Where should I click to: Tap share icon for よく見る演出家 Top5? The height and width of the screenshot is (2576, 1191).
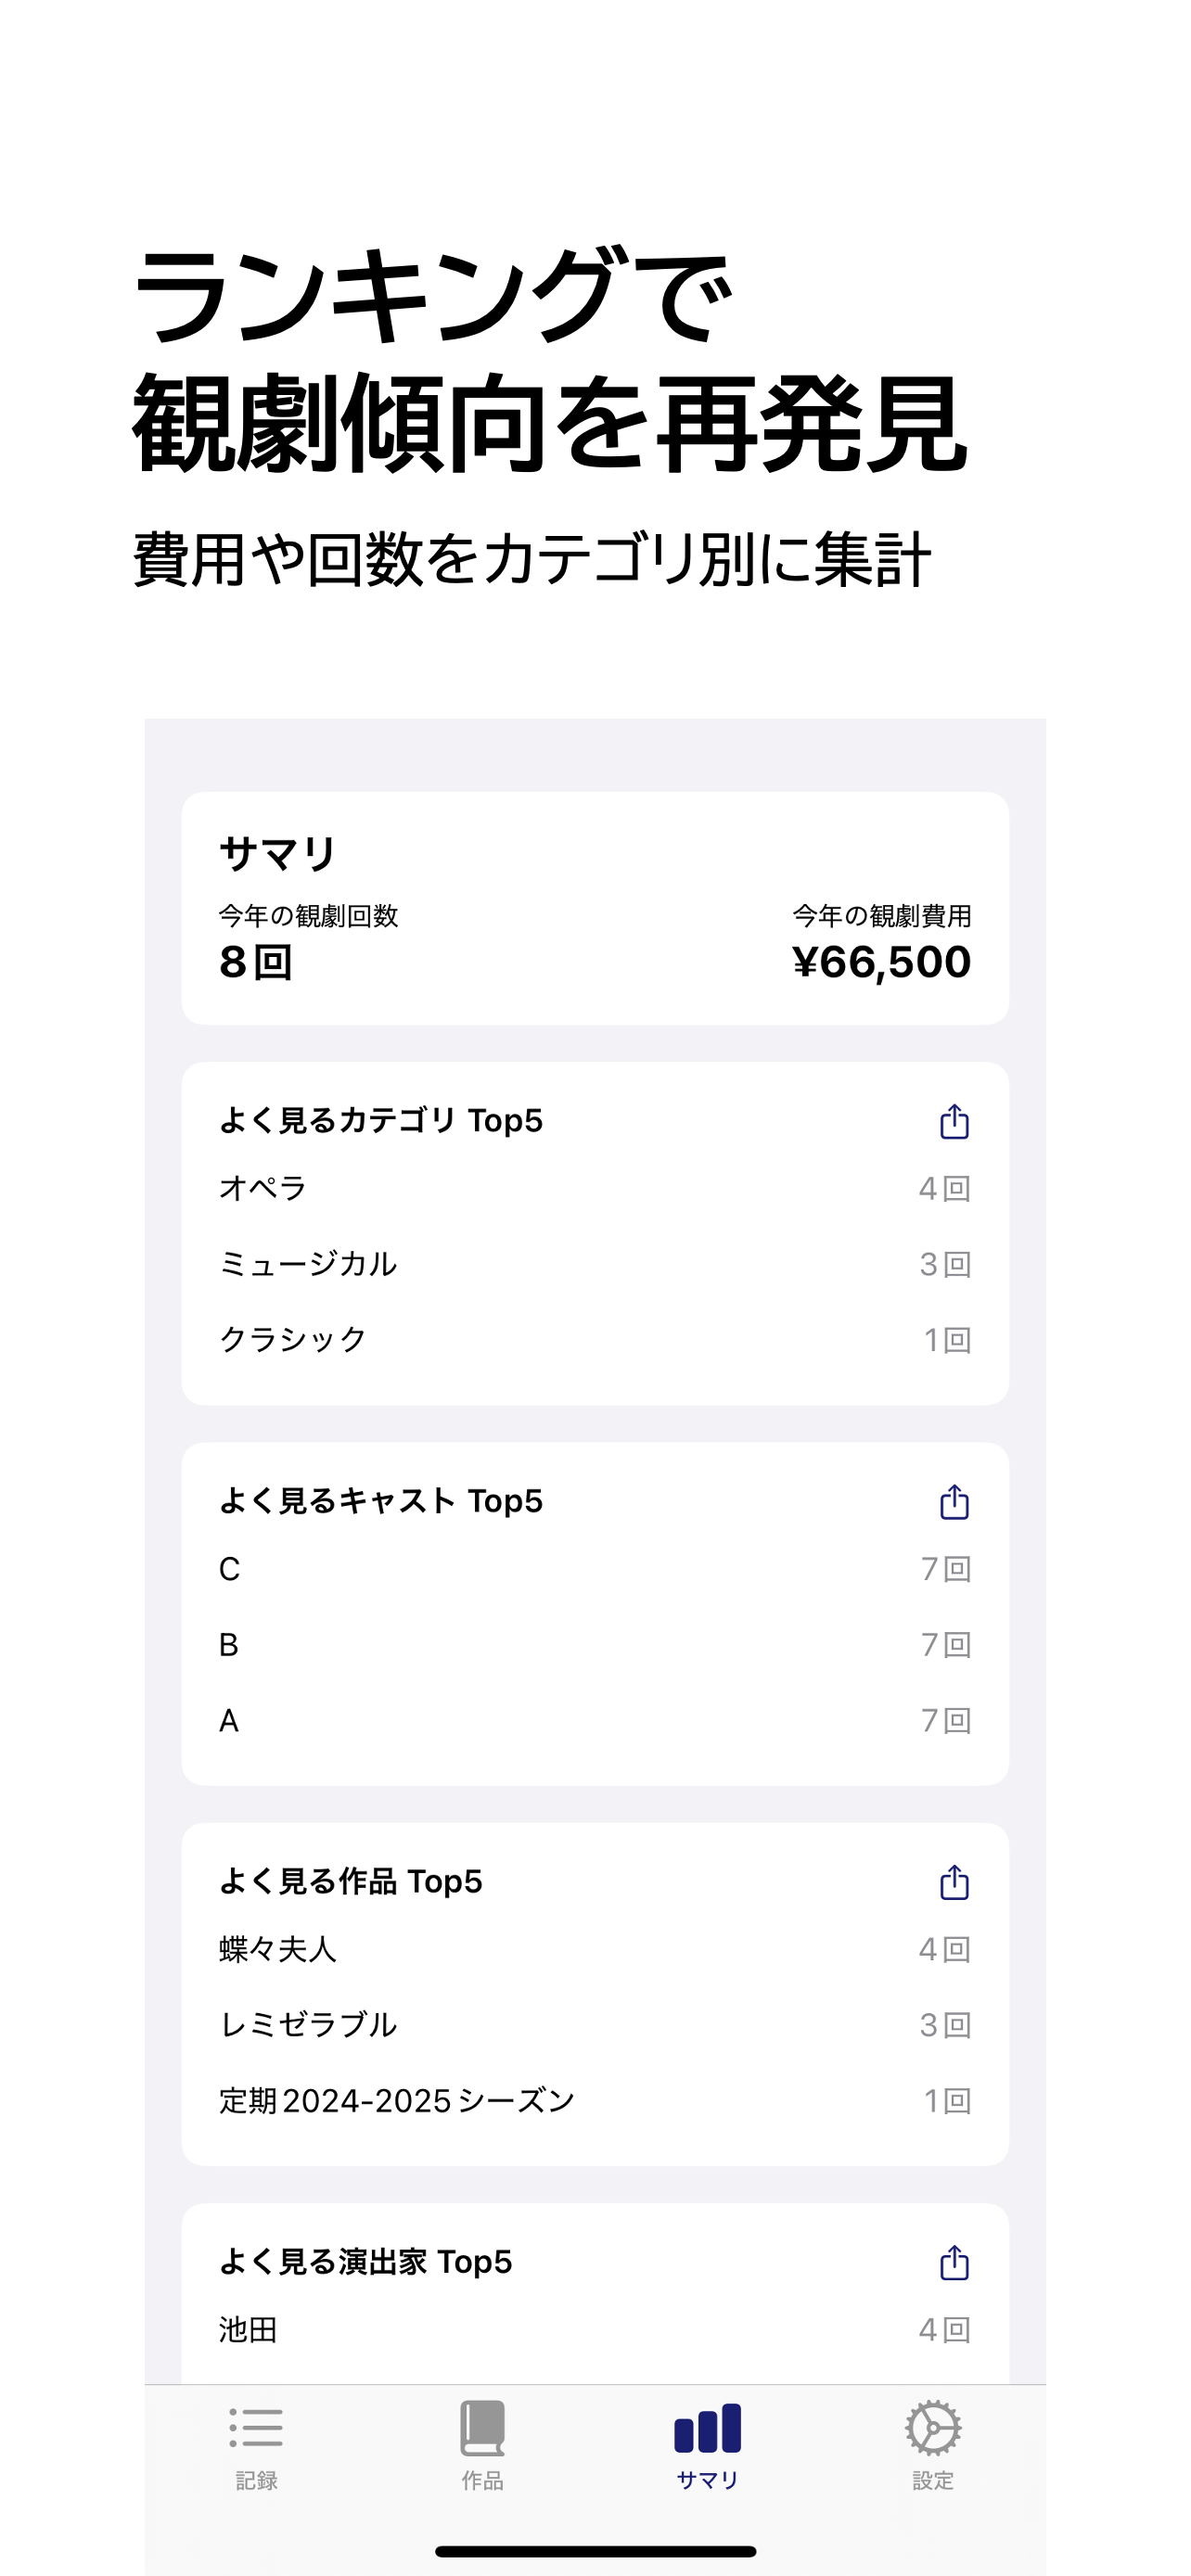pos(954,2261)
